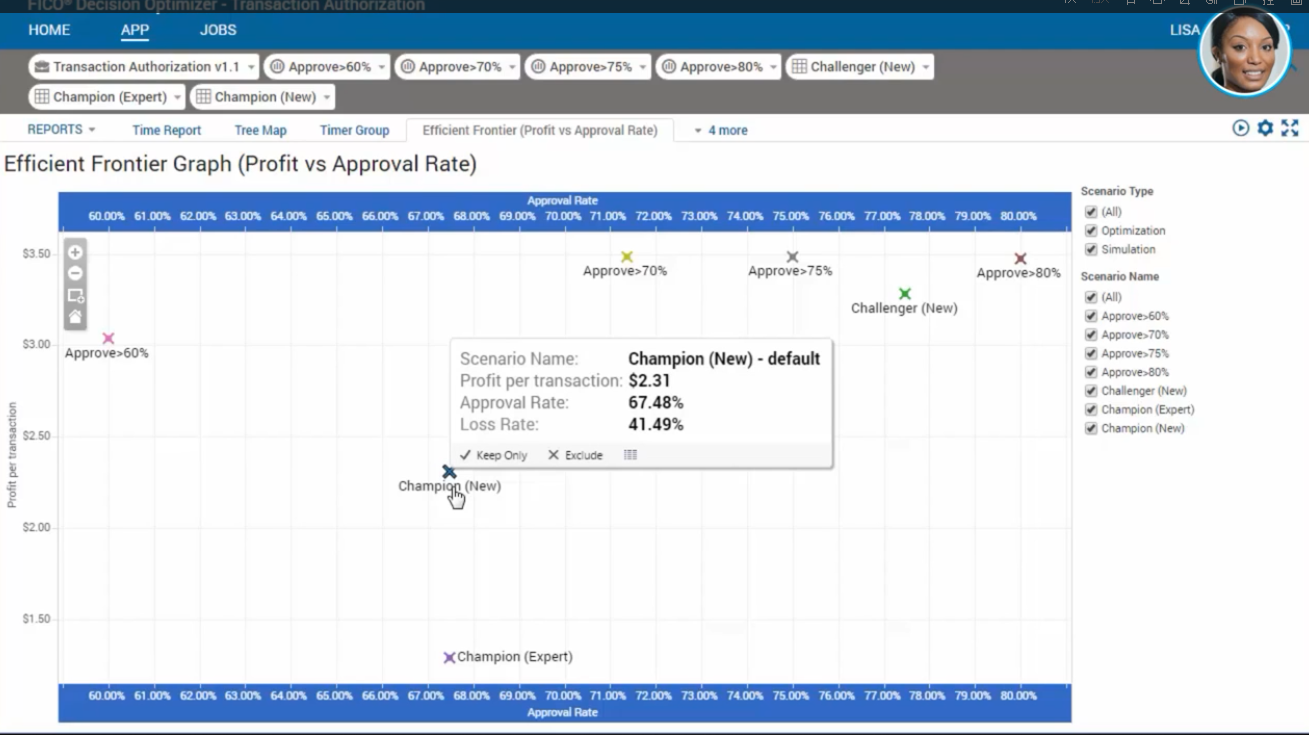The height and width of the screenshot is (735, 1309).
Task: Toggle Scenario Type (All) checkbox
Action: (1091, 212)
